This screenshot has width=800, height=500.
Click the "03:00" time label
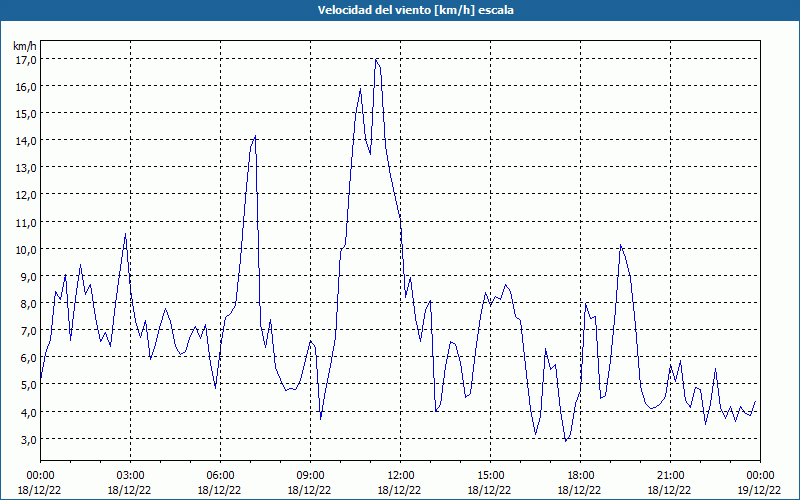(x=130, y=476)
